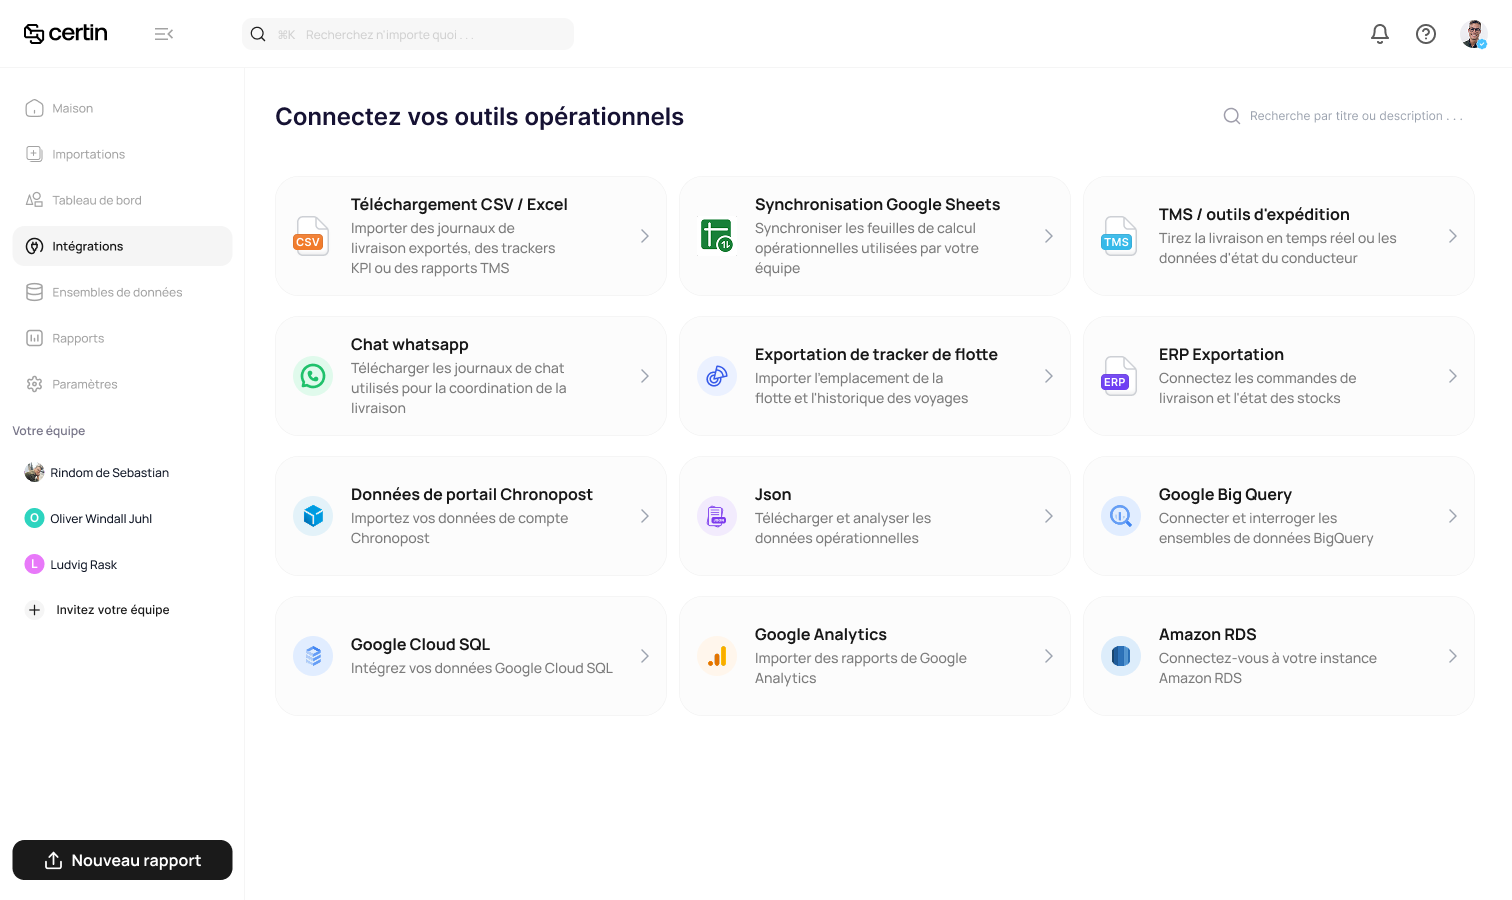The image size is (1512, 900).
Task: Select the CSV file icon
Action: [x=311, y=236]
